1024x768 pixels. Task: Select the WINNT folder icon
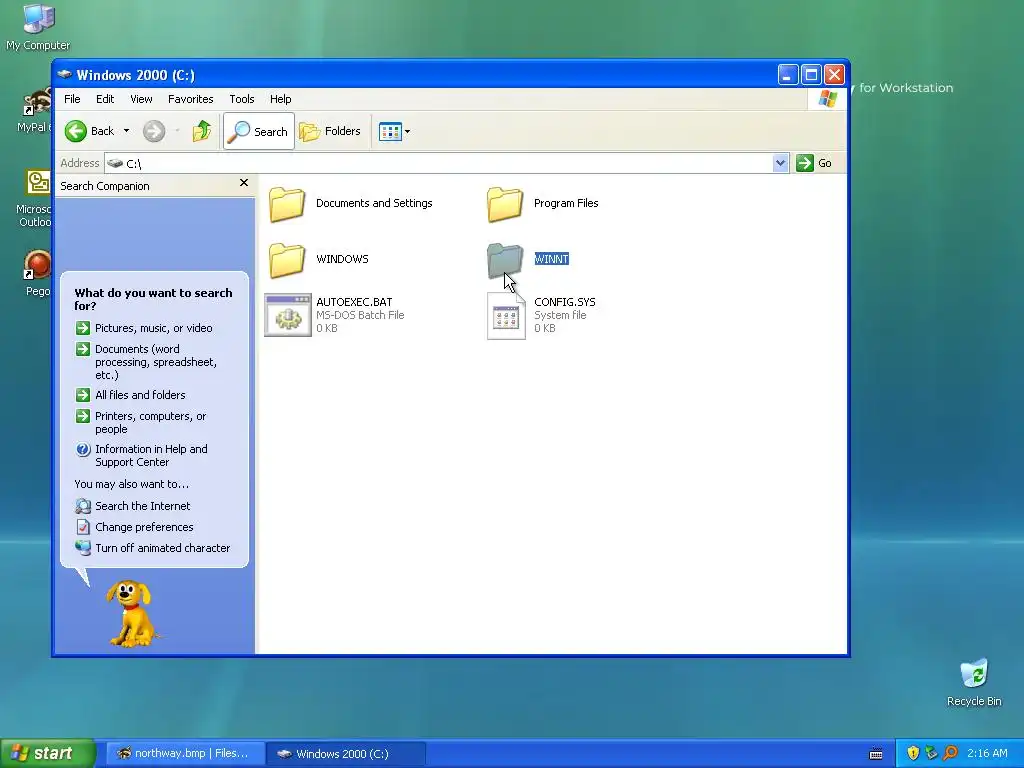point(505,259)
